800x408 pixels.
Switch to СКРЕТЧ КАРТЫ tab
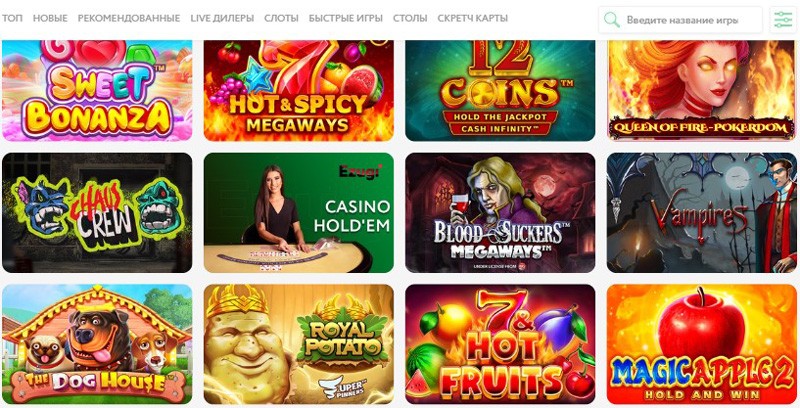[x=472, y=18]
